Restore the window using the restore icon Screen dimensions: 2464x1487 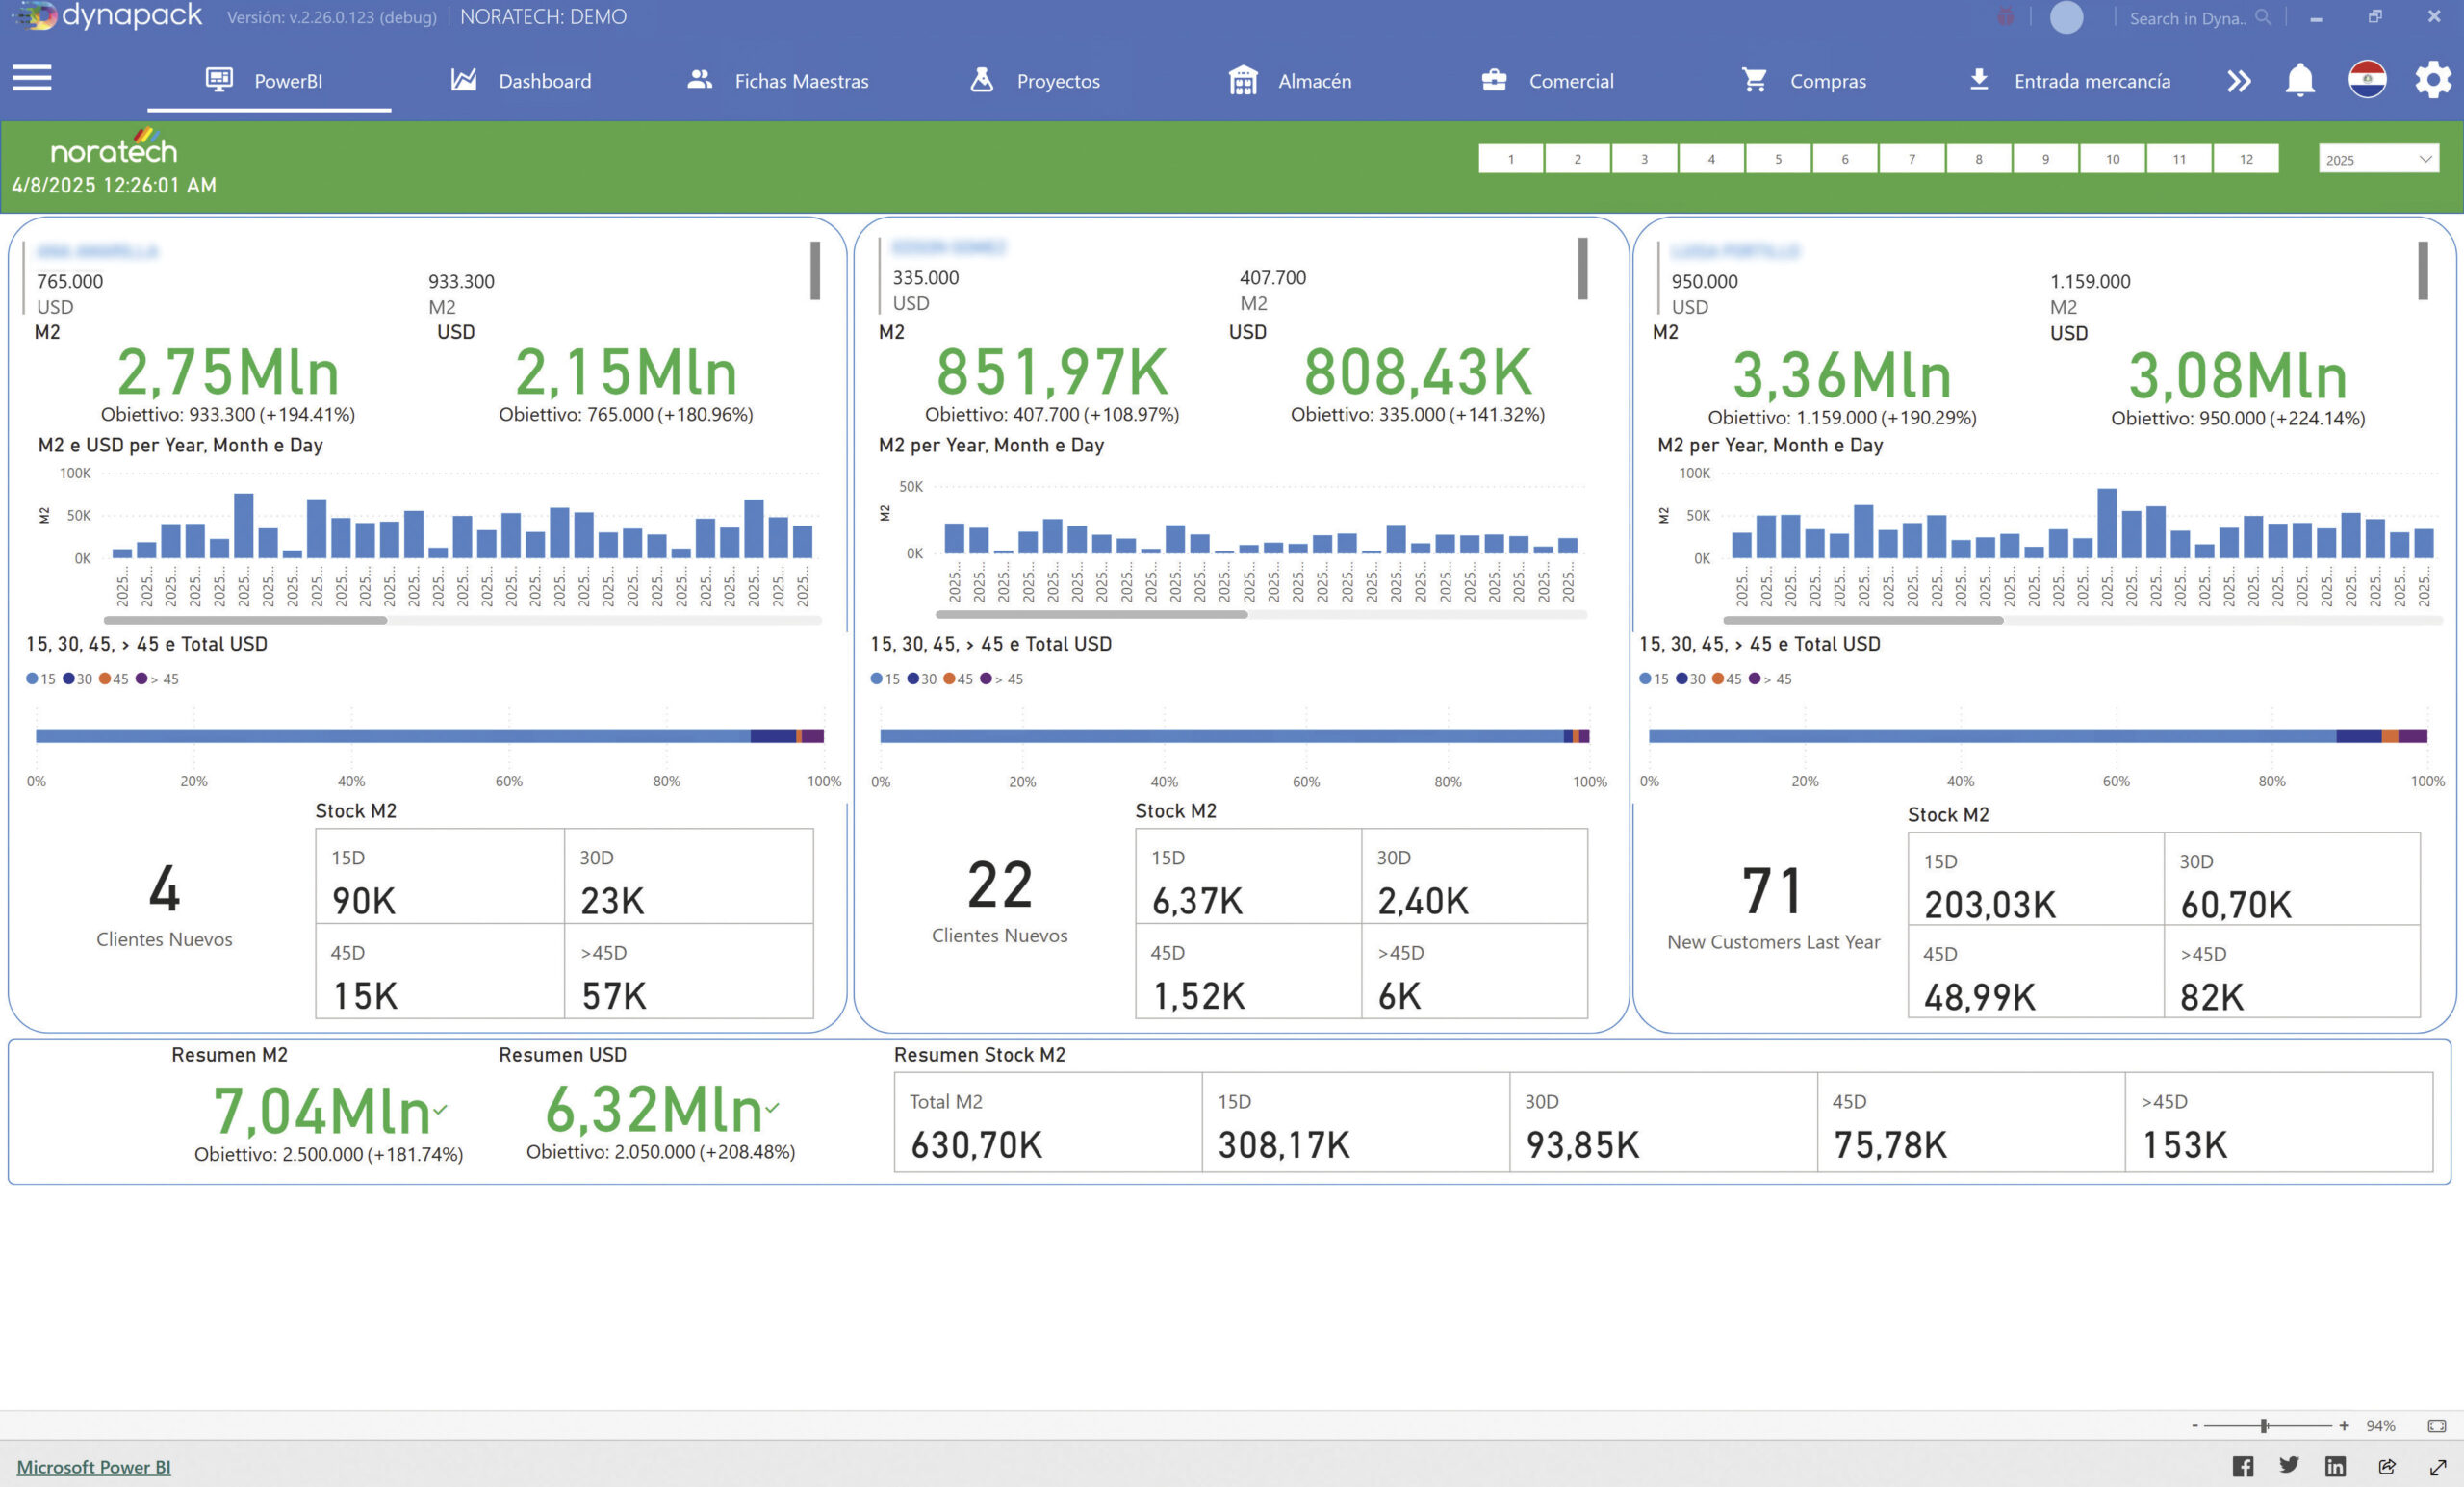2375,16
